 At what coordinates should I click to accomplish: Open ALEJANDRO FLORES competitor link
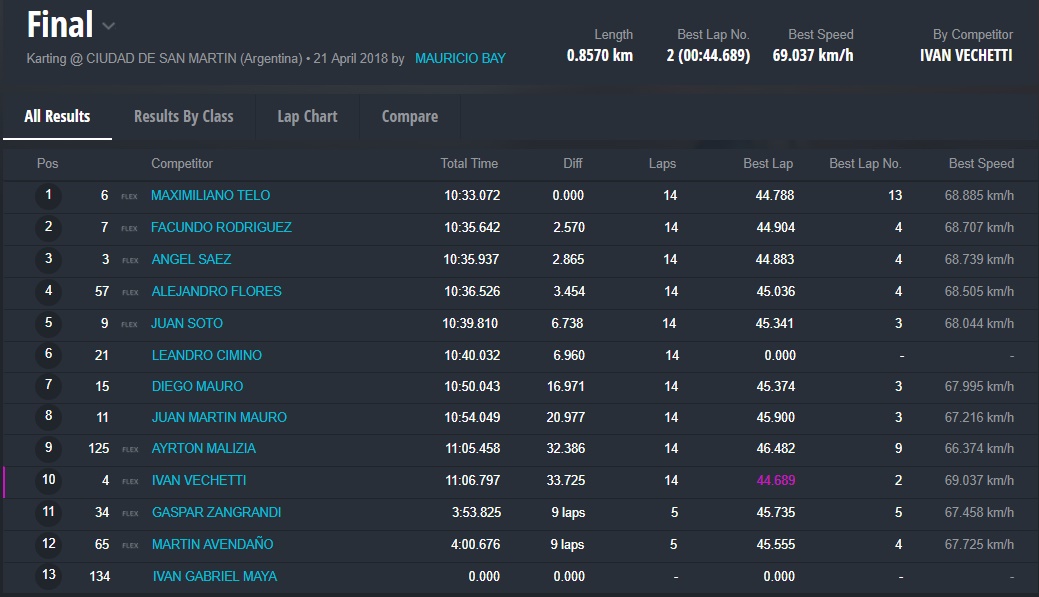216,292
